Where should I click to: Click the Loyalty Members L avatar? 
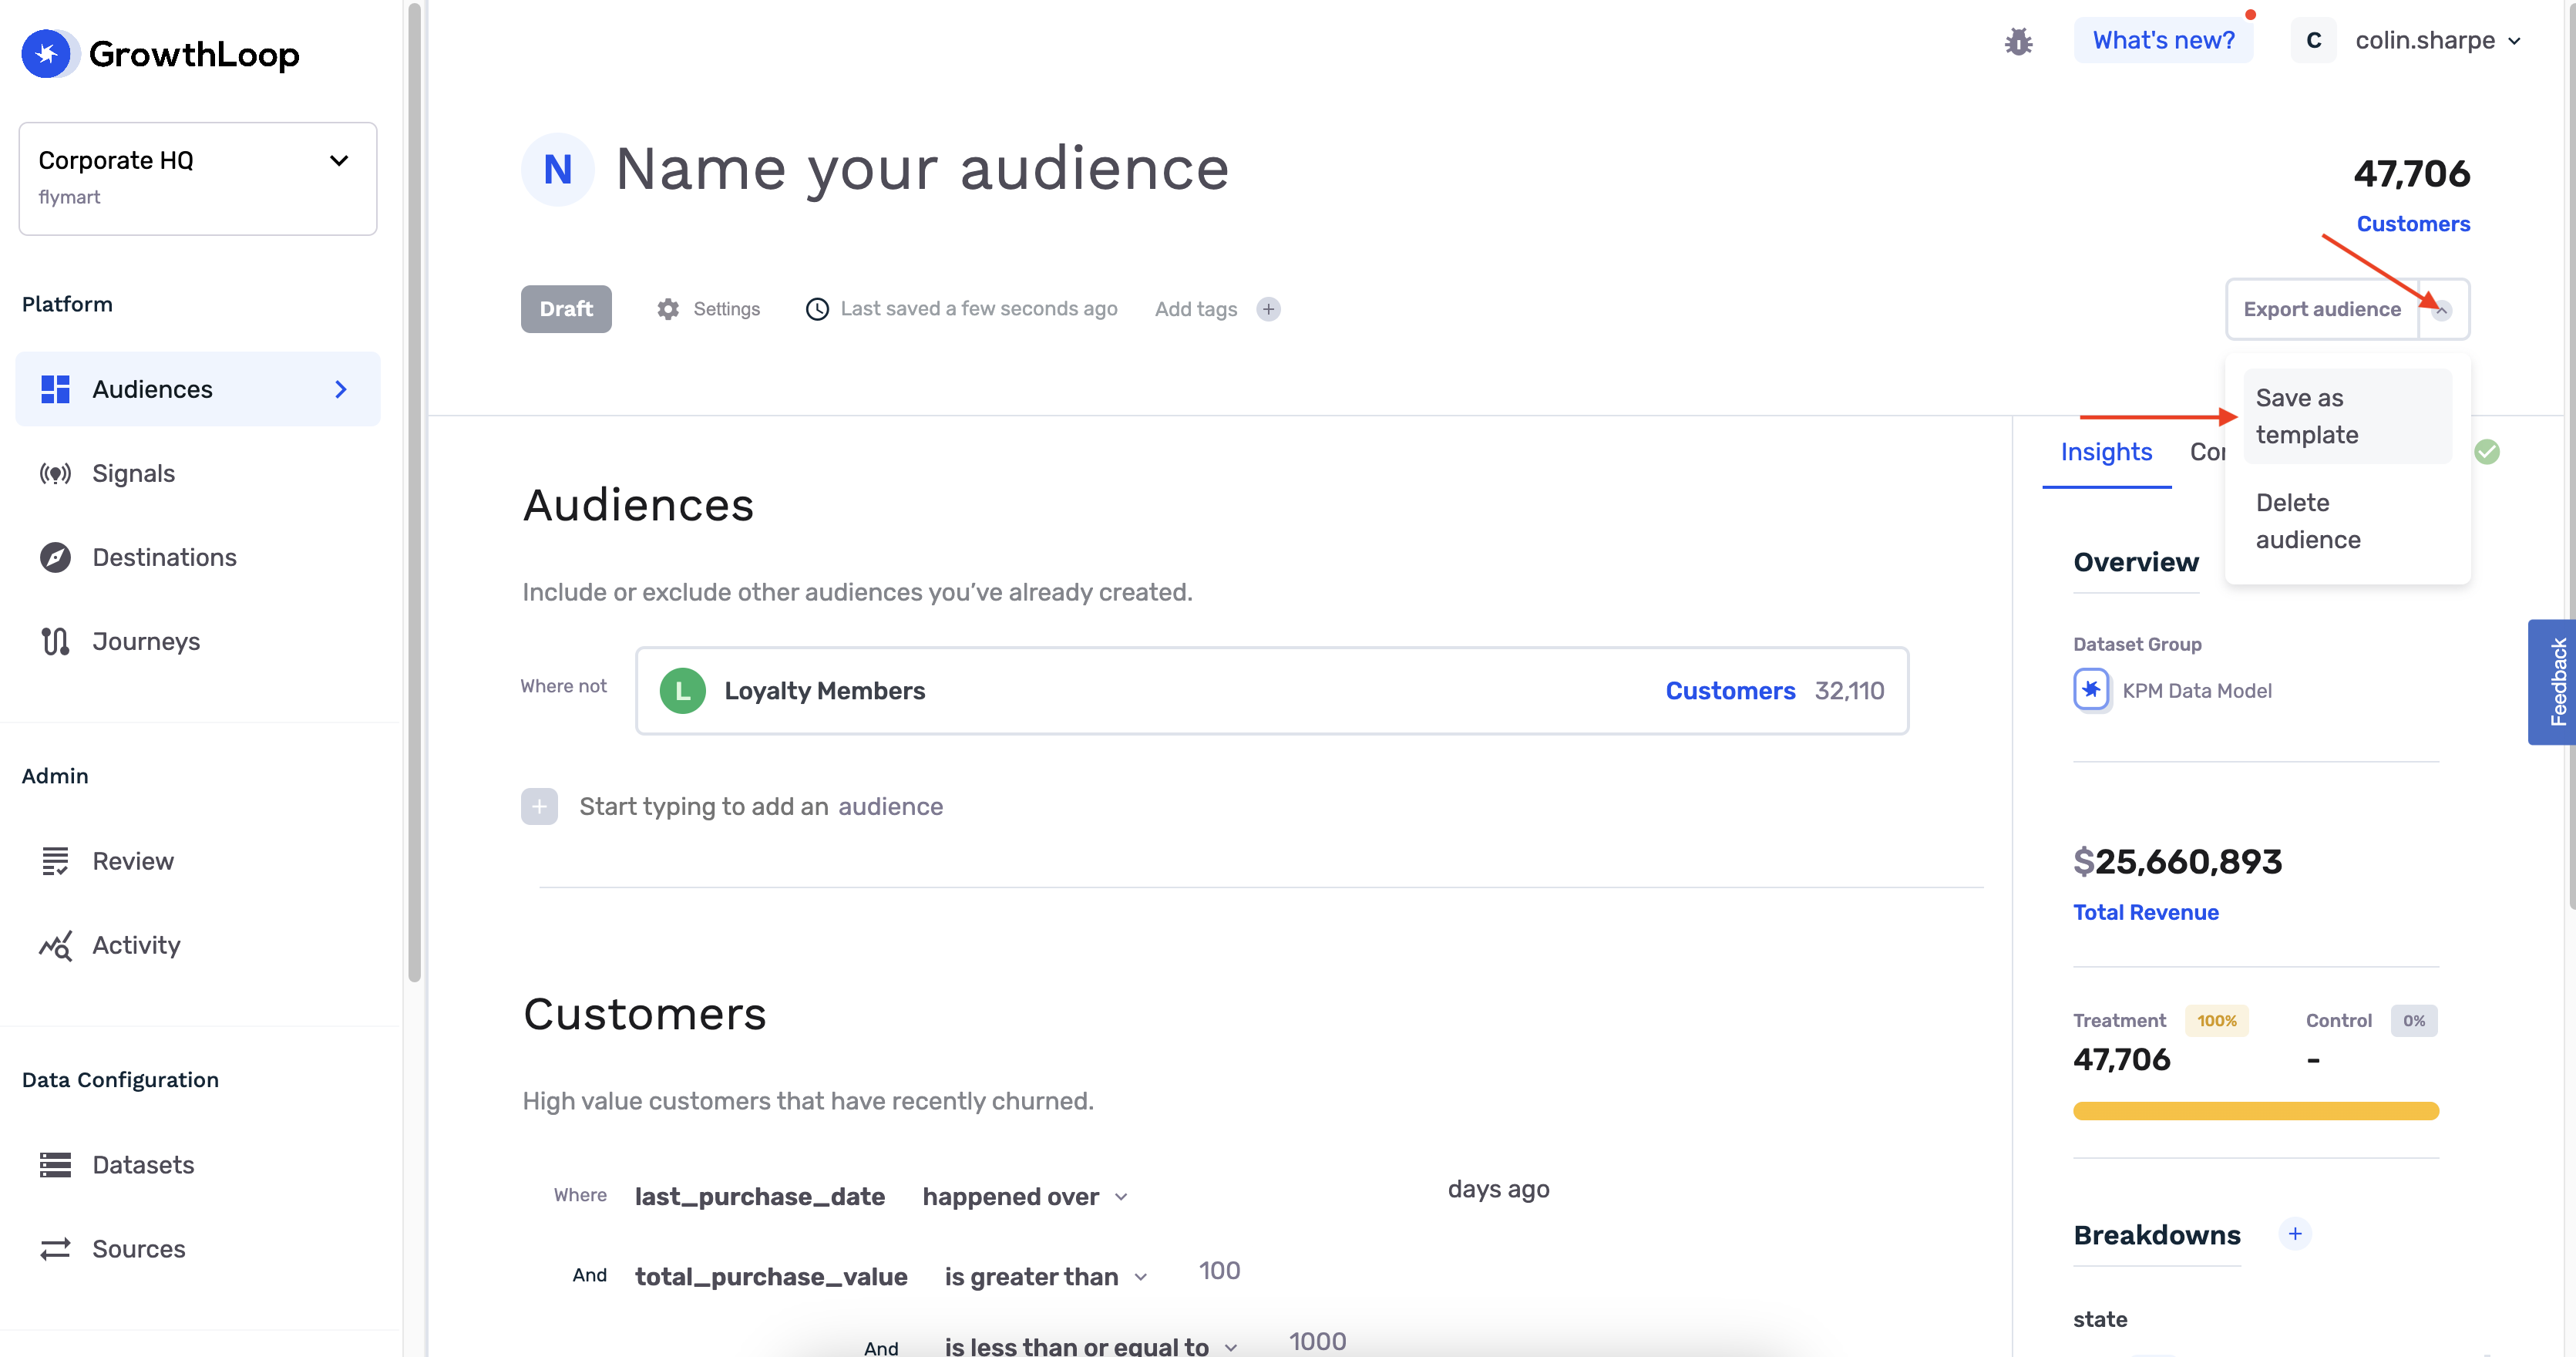pyautogui.click(x=683, y=691)
